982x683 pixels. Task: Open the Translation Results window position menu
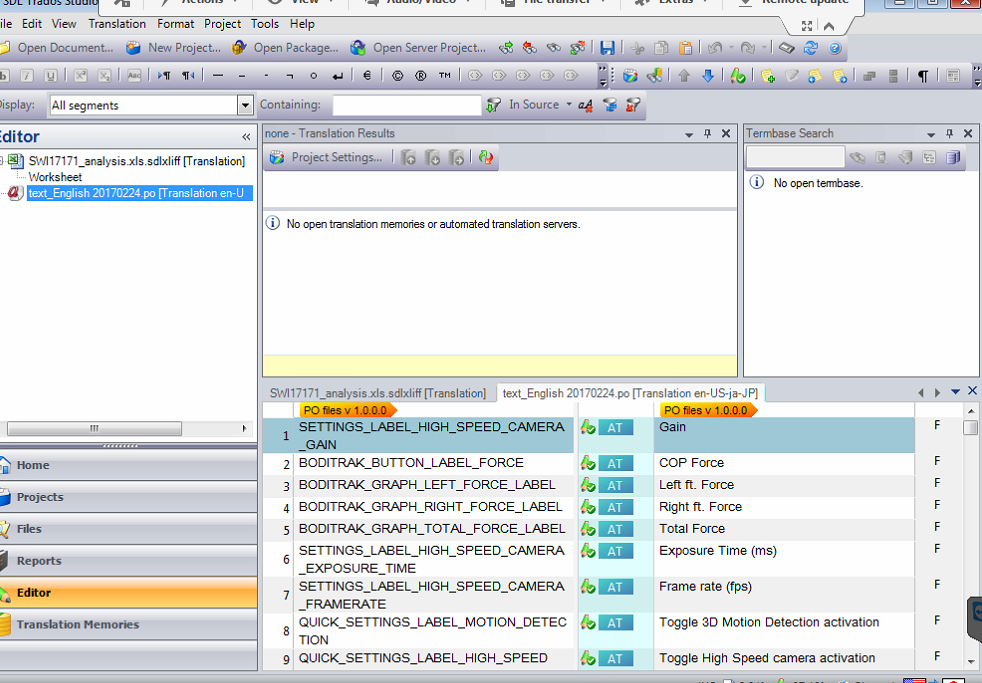tap(689, 134)
